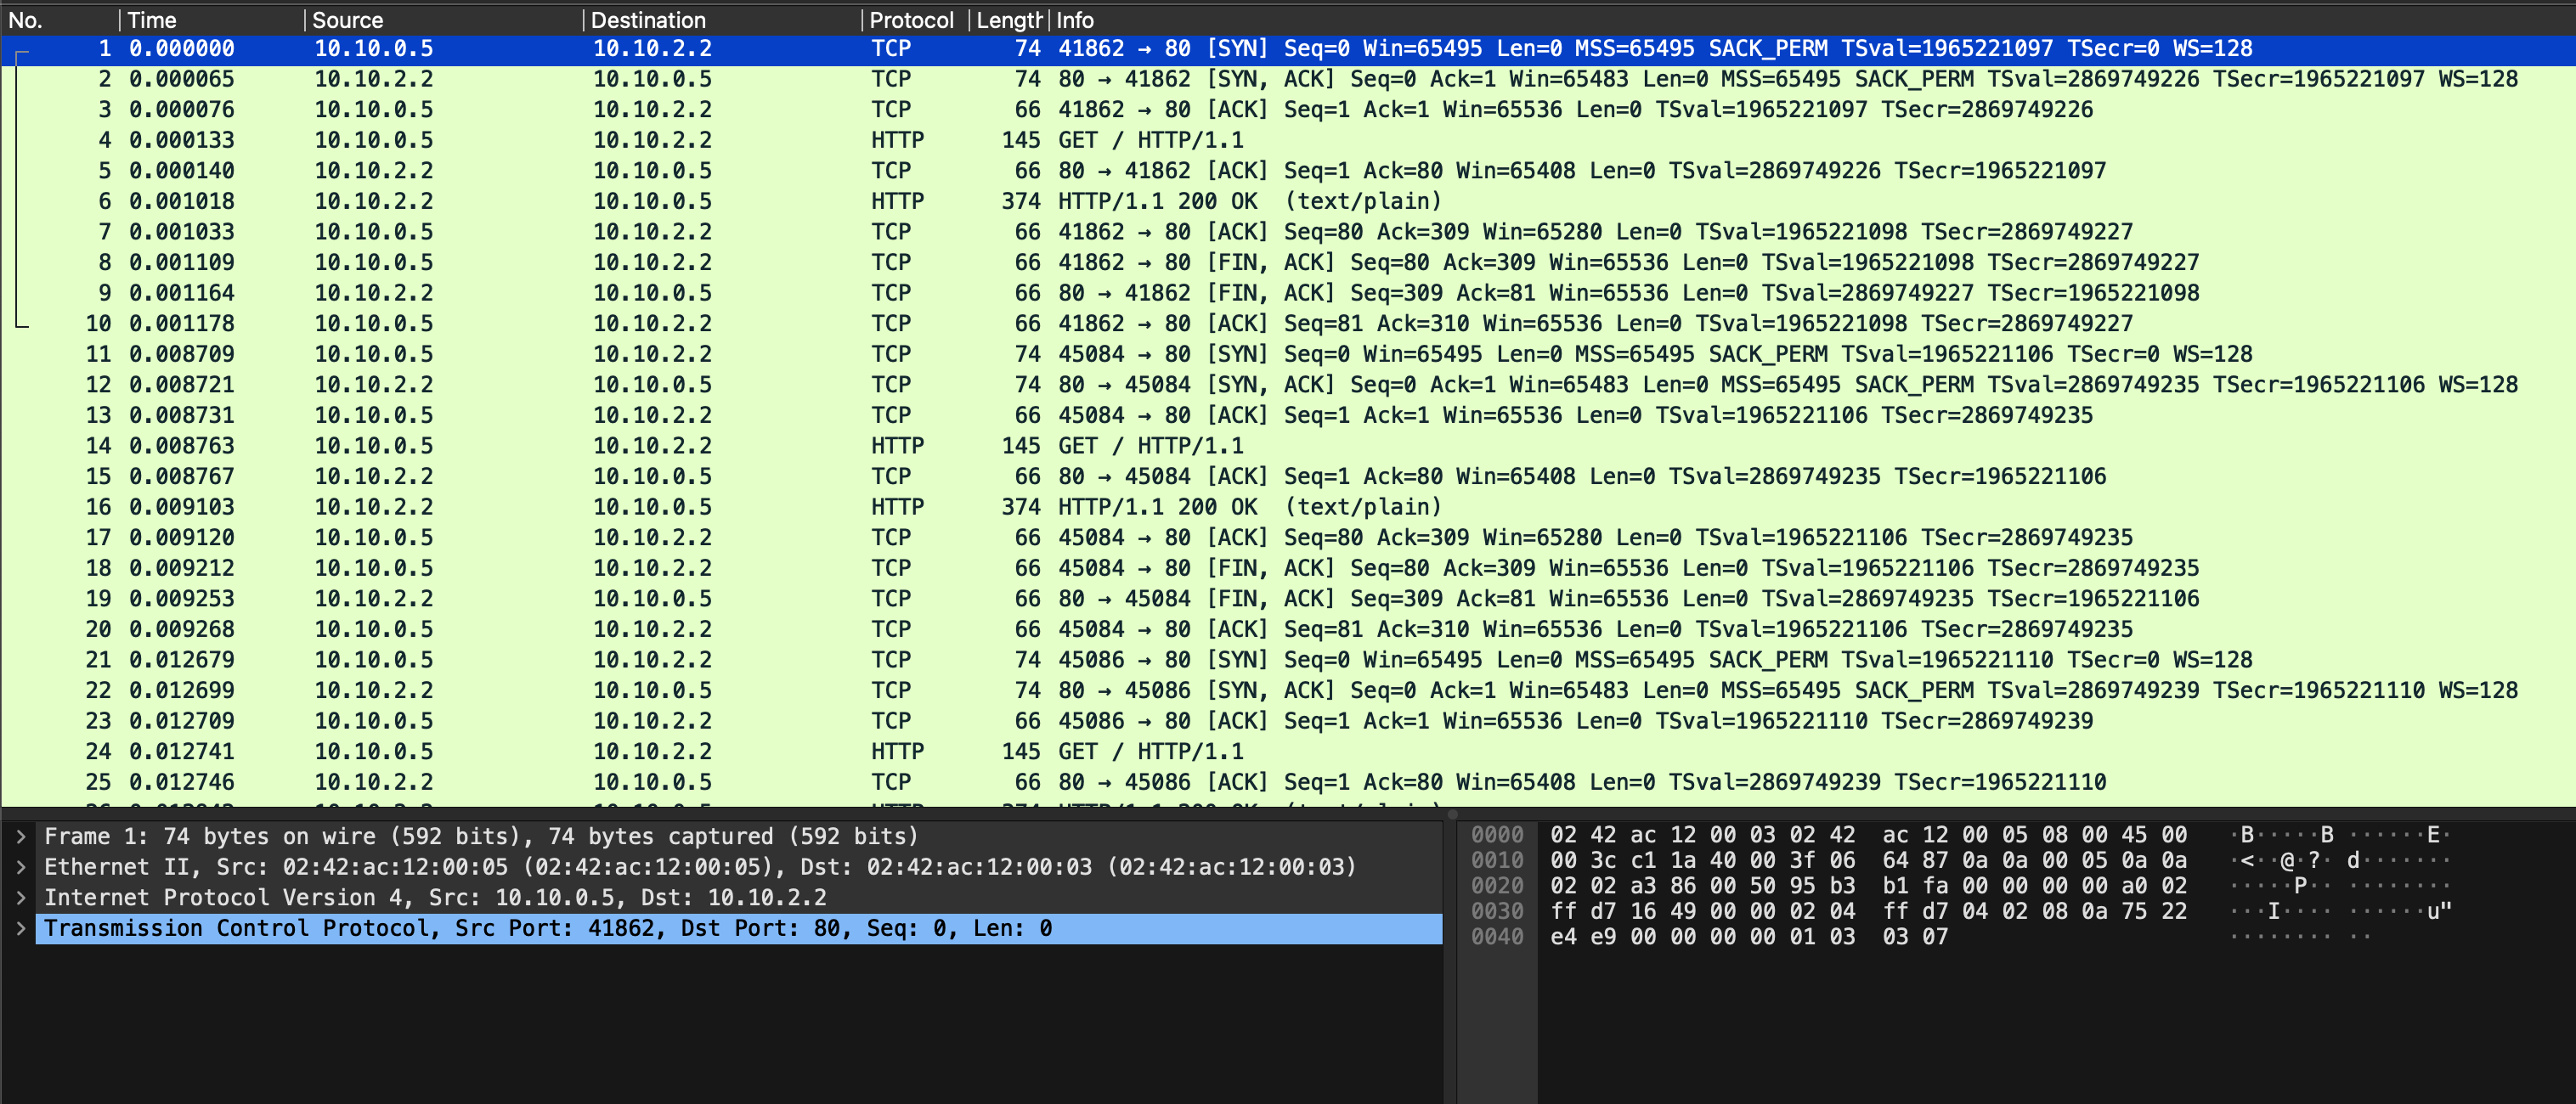Click the Source column header

point(347,20)
